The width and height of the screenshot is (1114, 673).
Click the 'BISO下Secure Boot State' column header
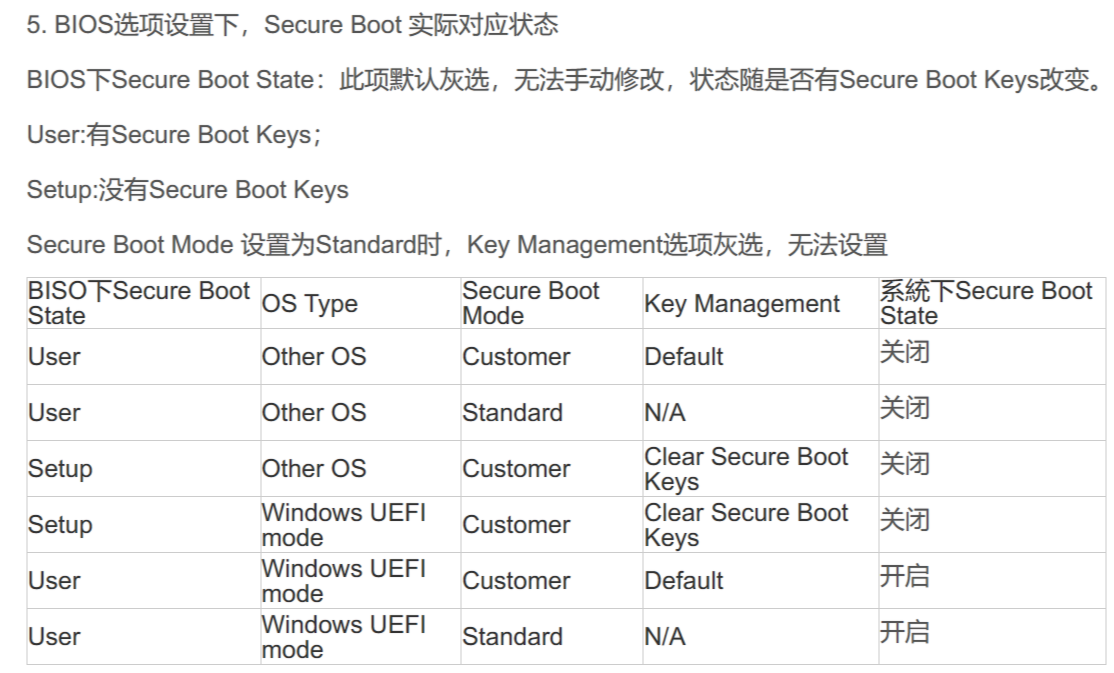pos(139,303)
